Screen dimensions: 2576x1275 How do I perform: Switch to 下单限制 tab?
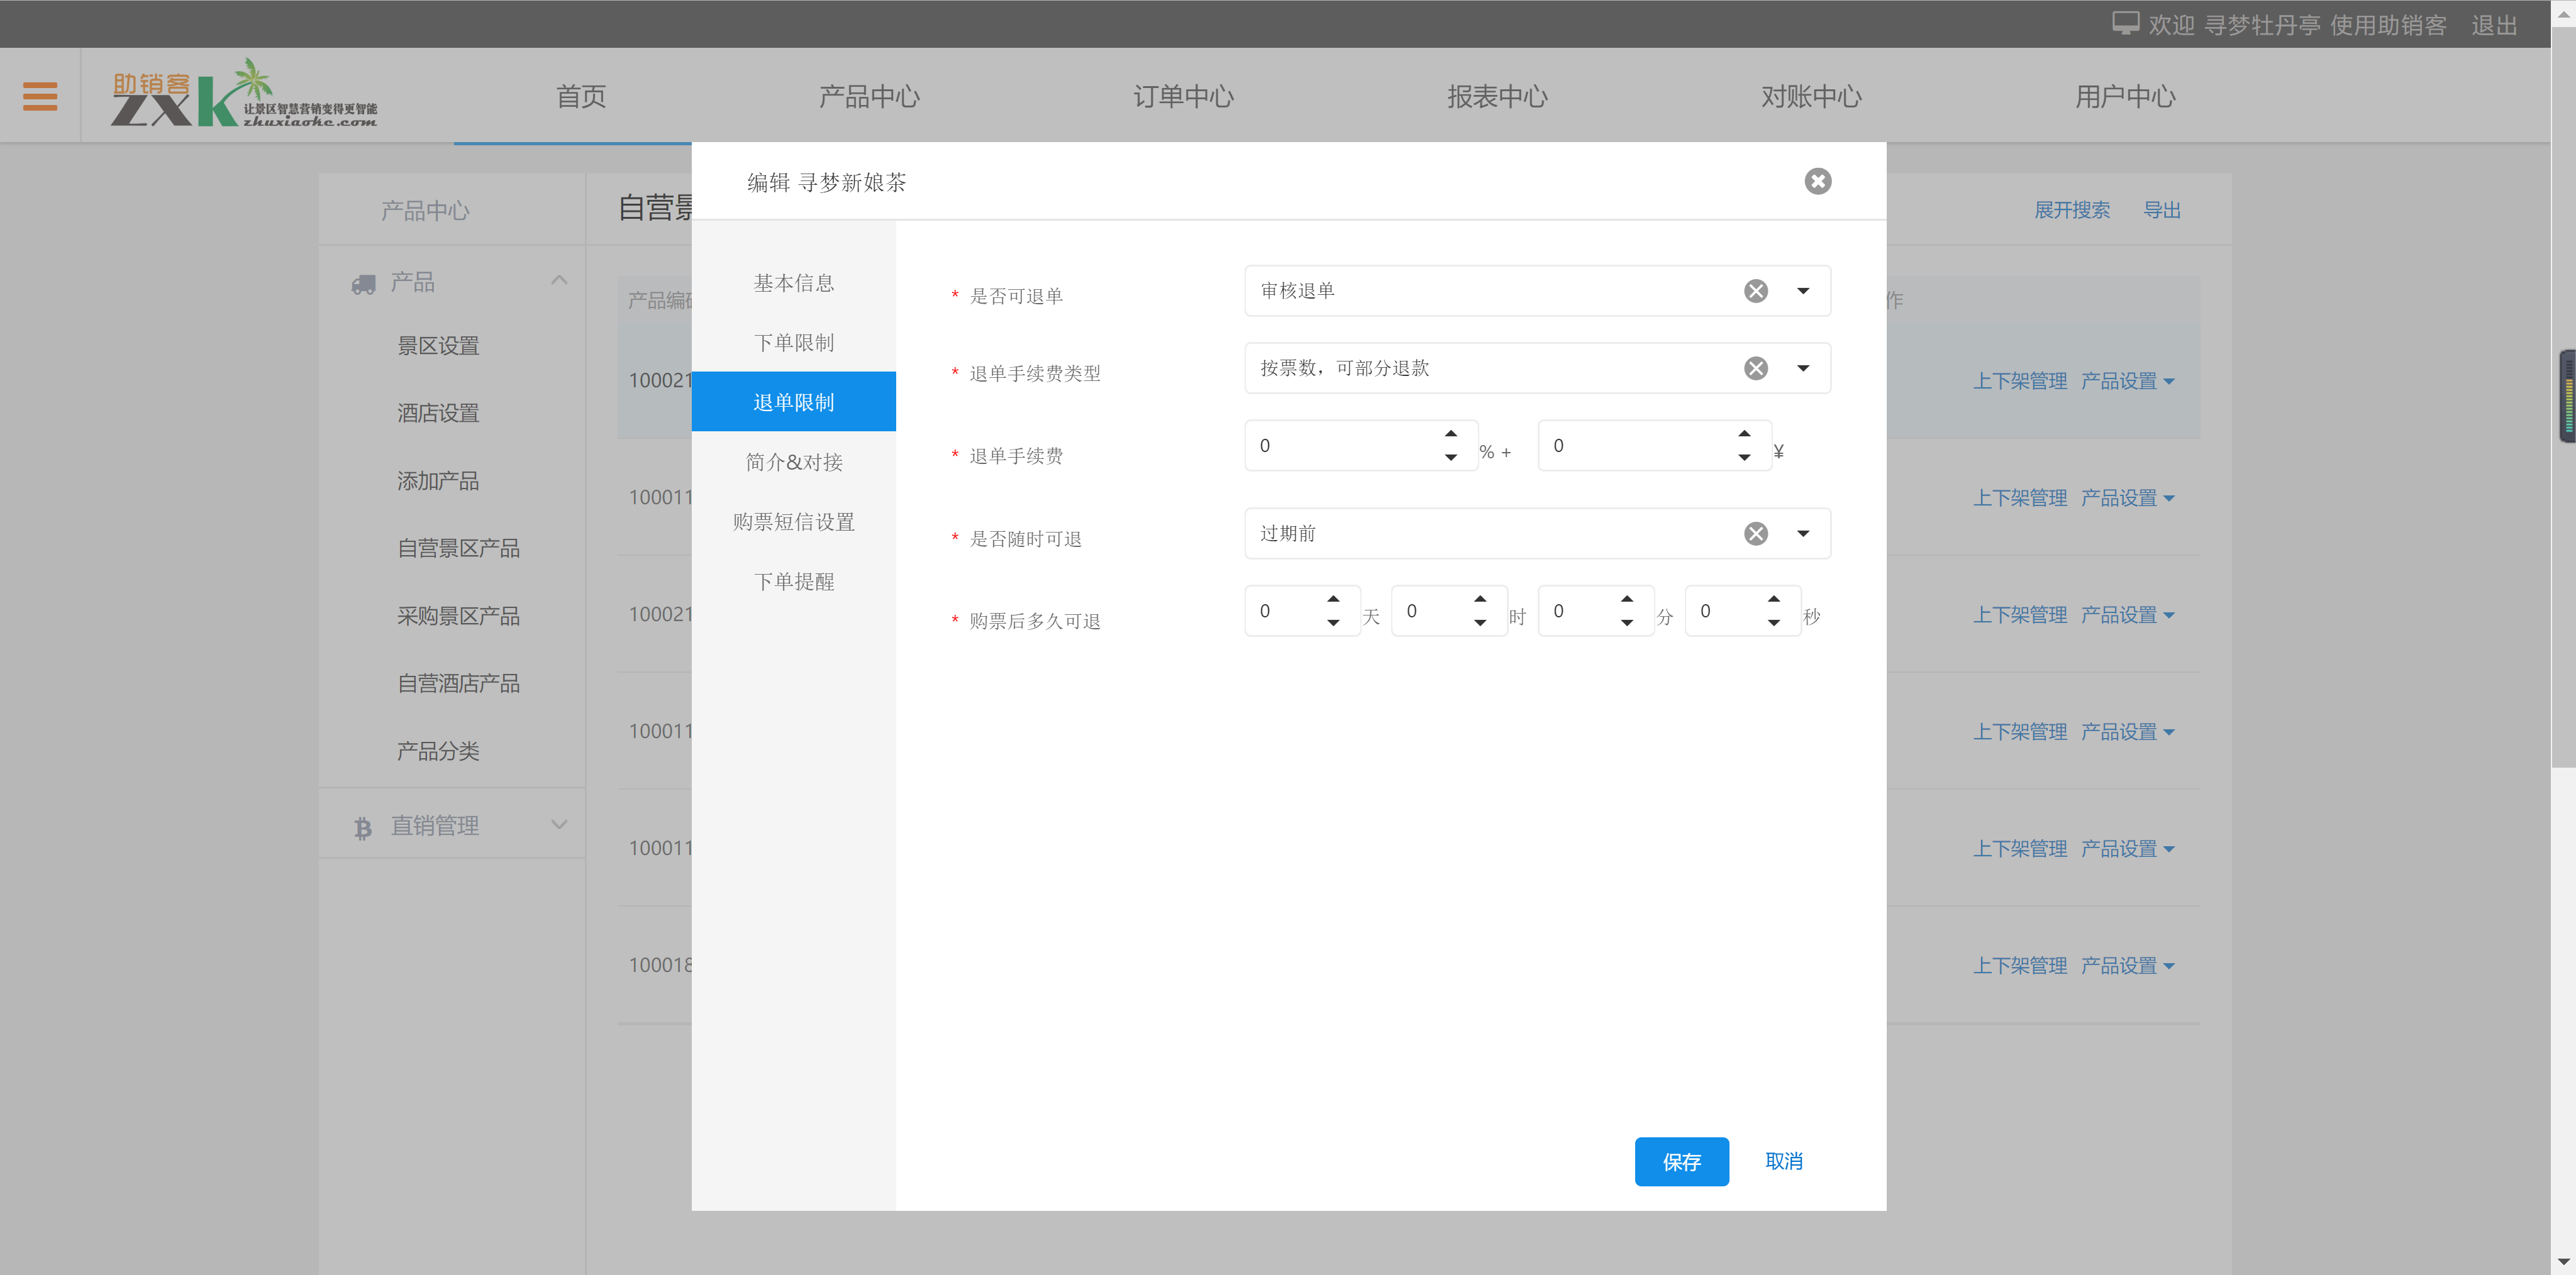[793, 343]
